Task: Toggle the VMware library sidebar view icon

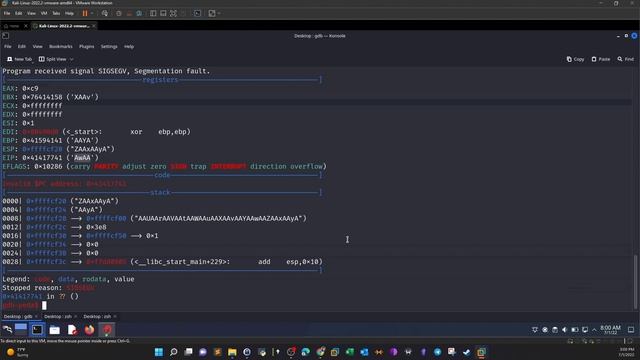Action: 153,13
